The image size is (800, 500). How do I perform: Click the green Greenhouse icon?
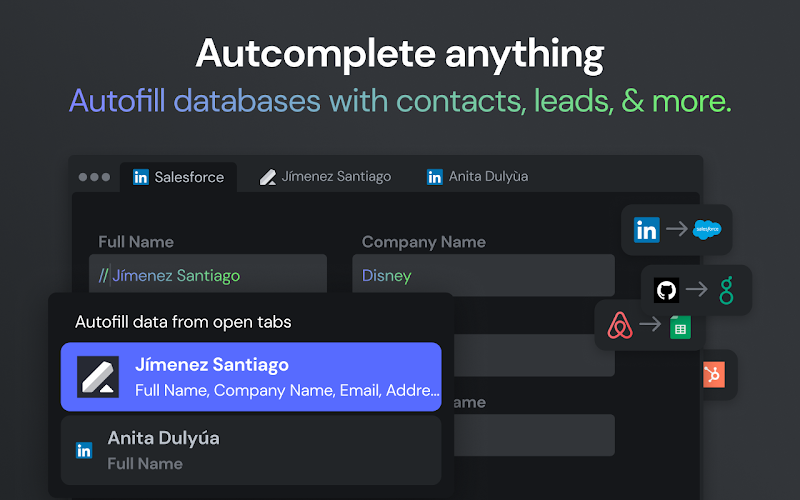click(x=727, y=290)
